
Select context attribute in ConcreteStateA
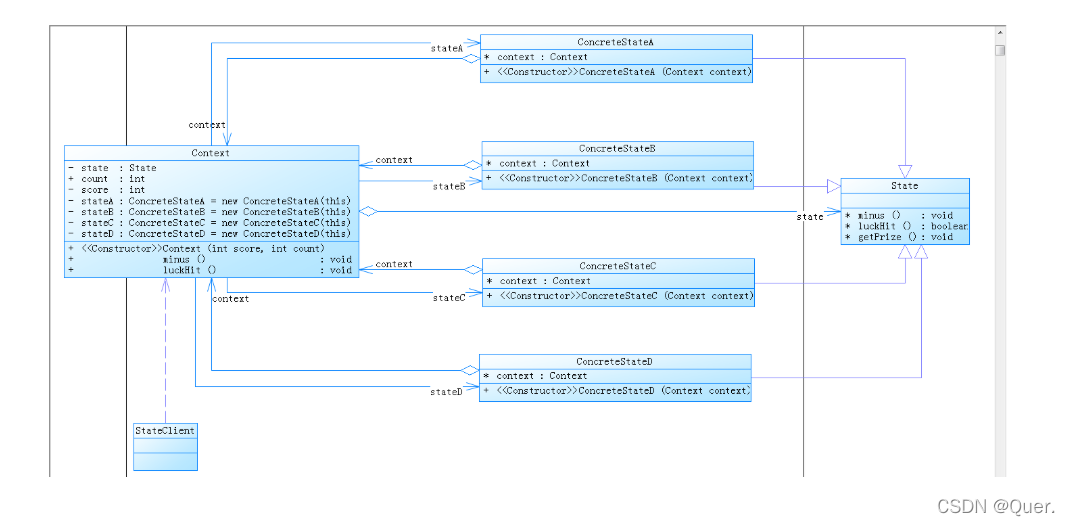[536, 57]
